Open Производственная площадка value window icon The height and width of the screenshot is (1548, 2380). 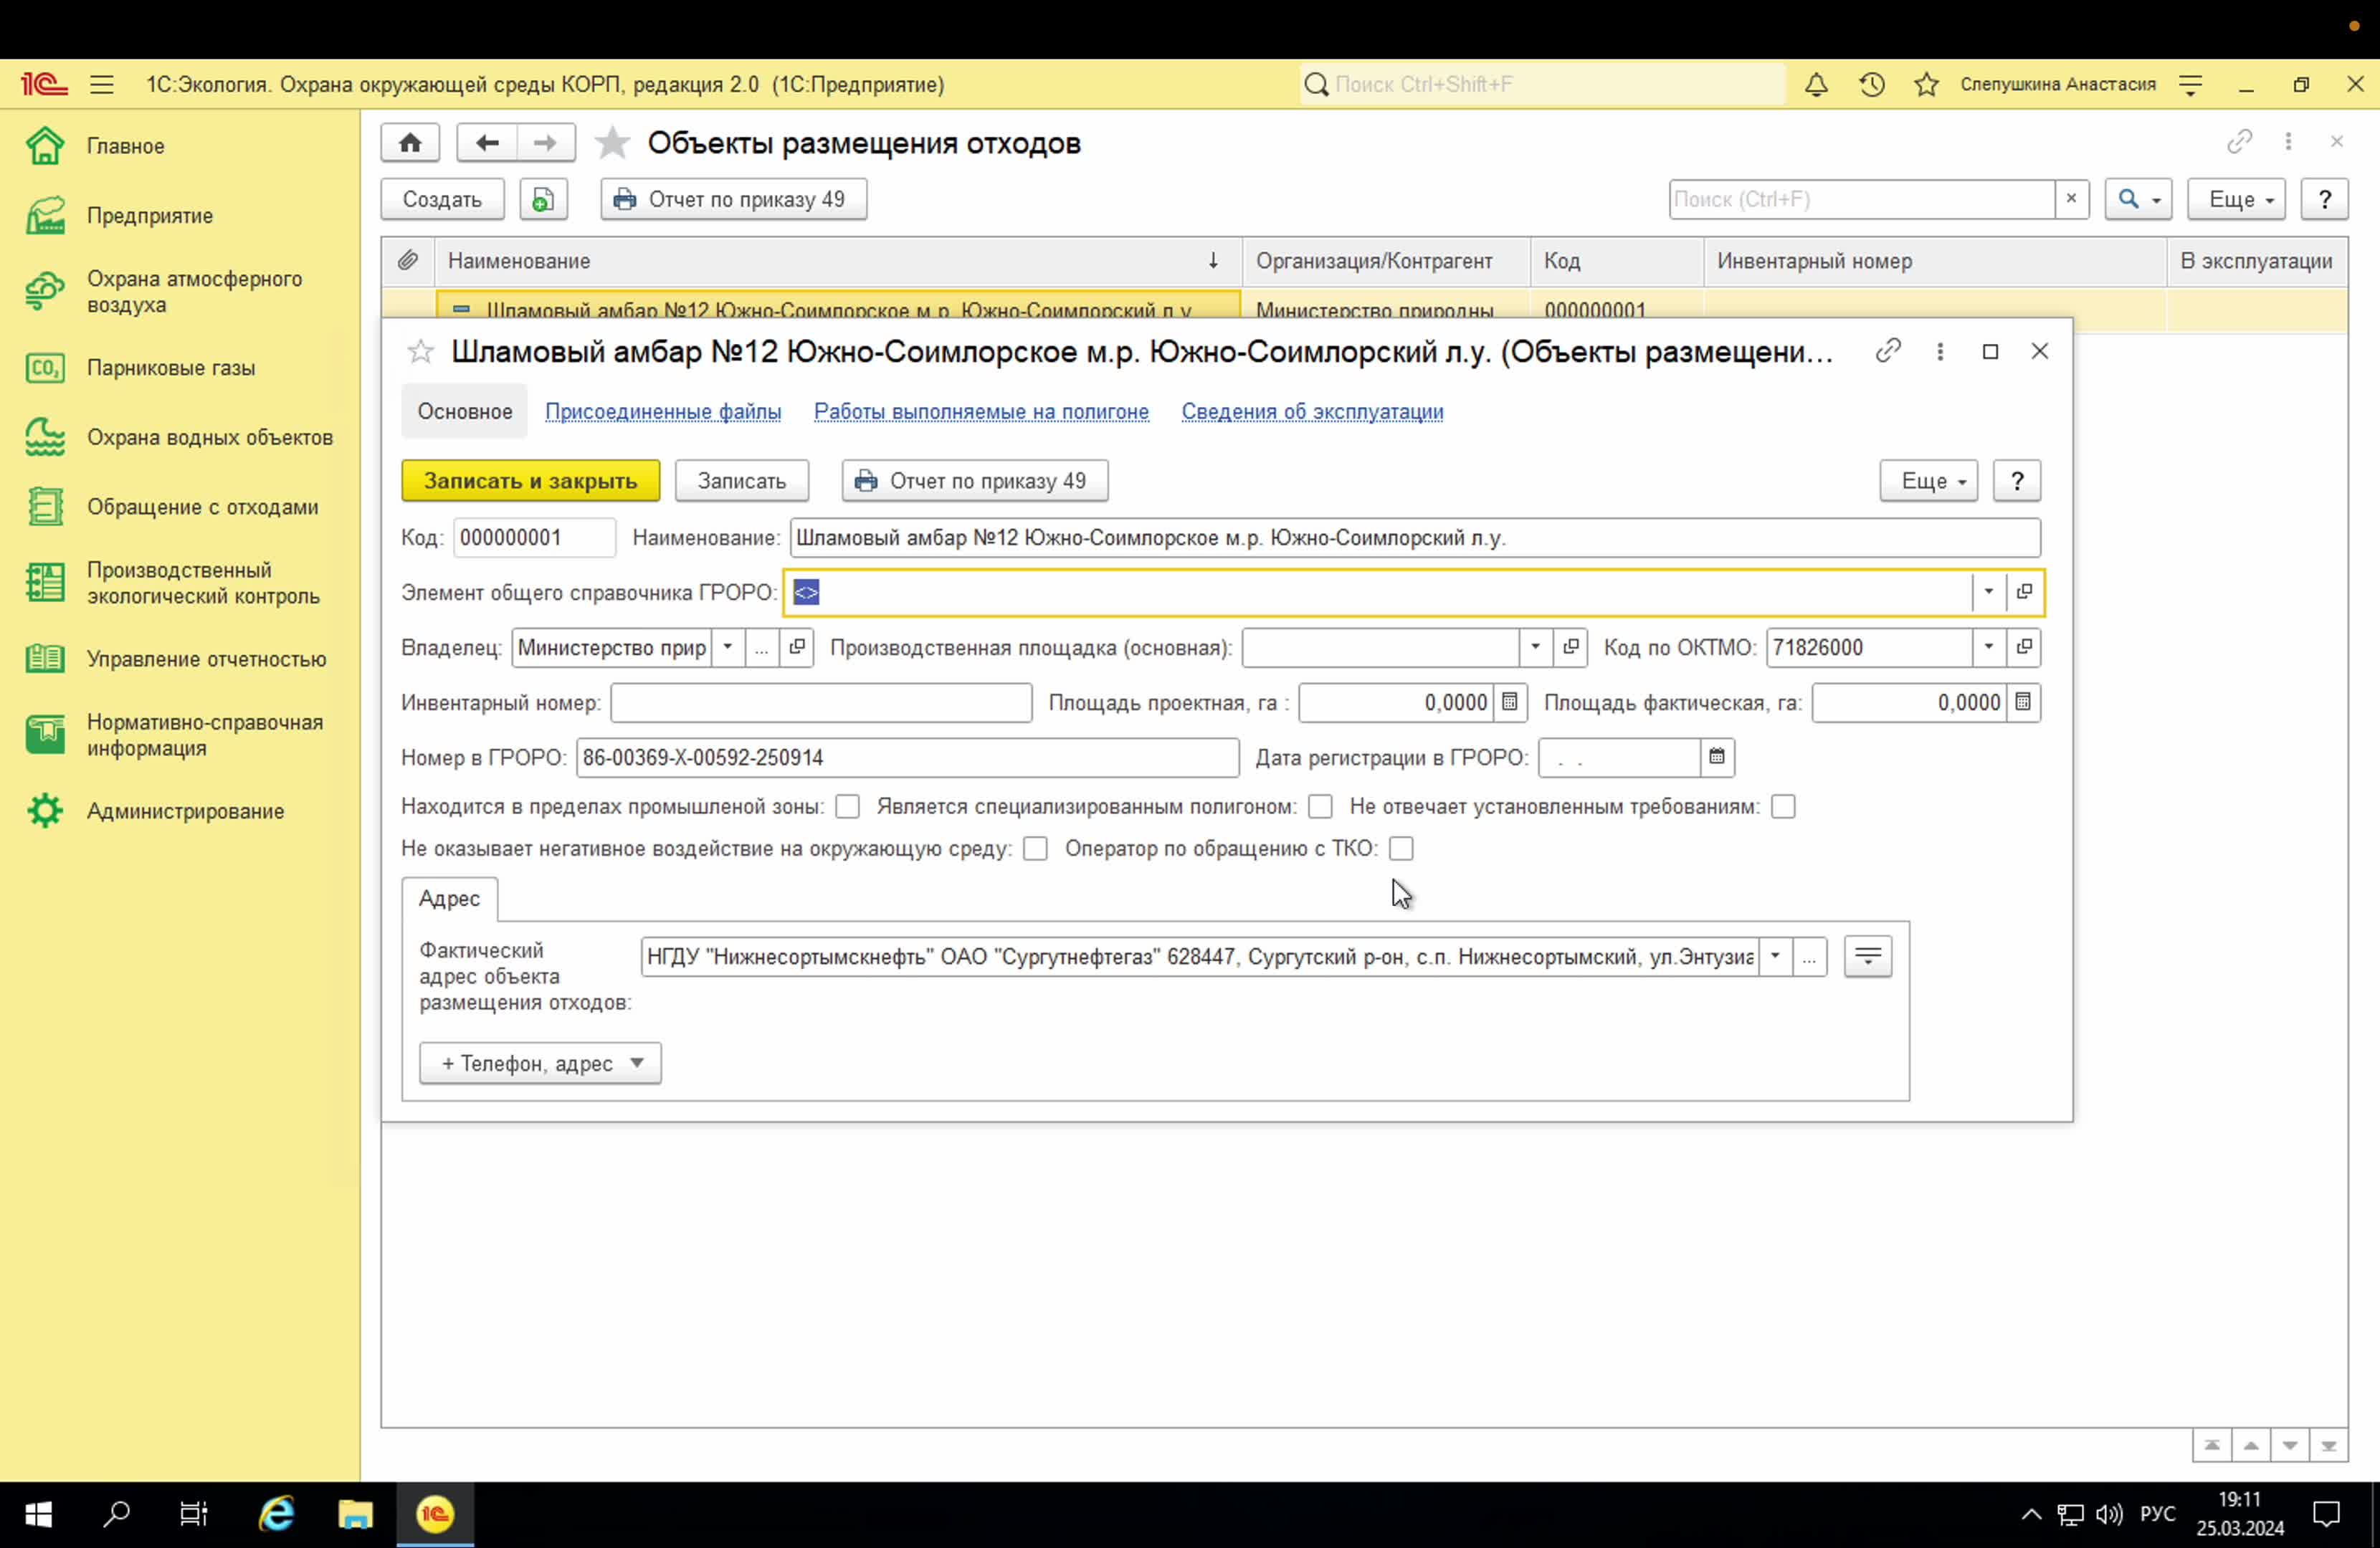click(x=1570, y=647)
